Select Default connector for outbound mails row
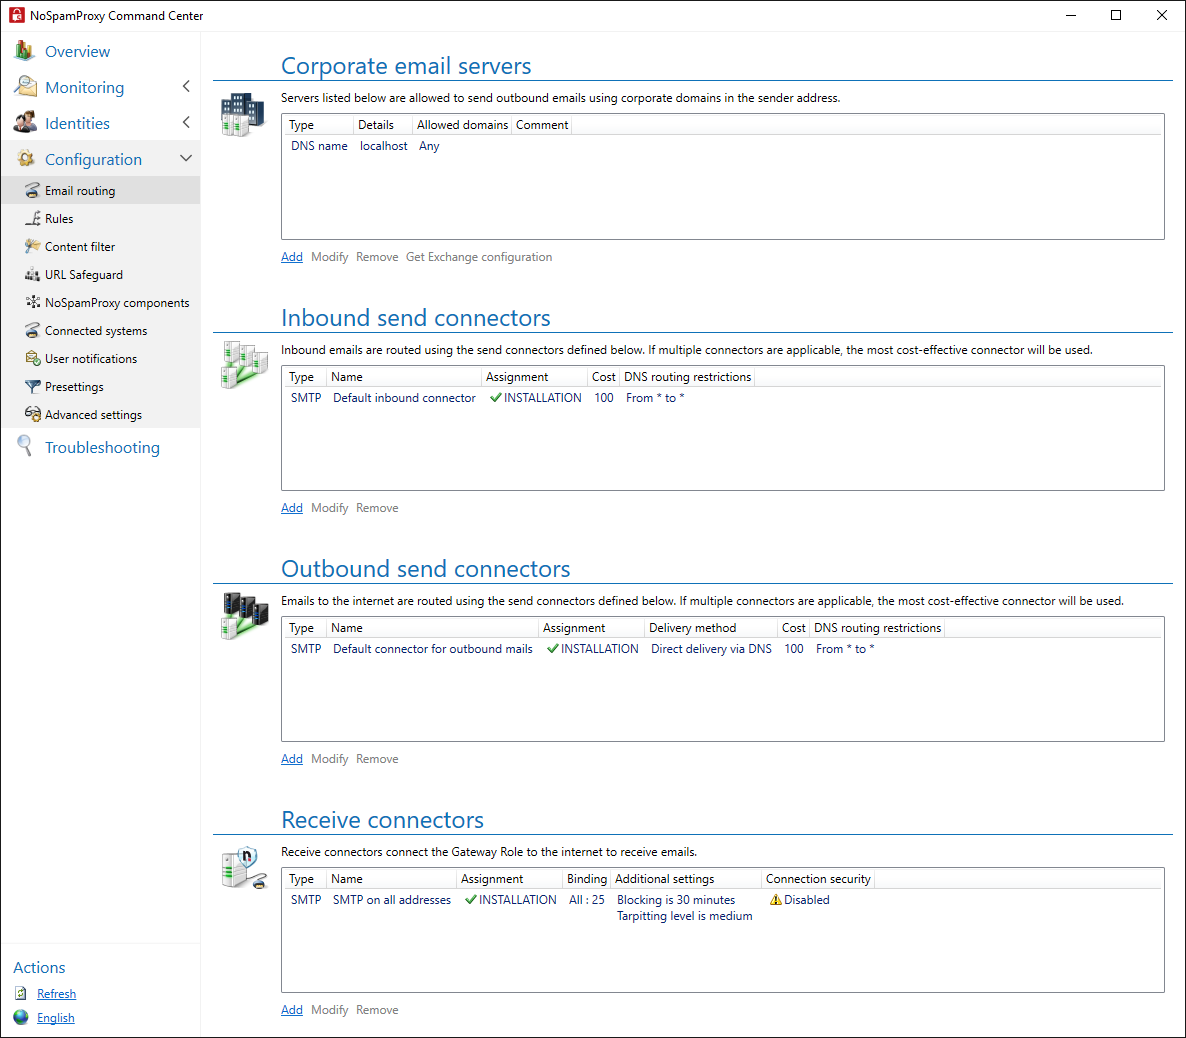 pos(722,649)
